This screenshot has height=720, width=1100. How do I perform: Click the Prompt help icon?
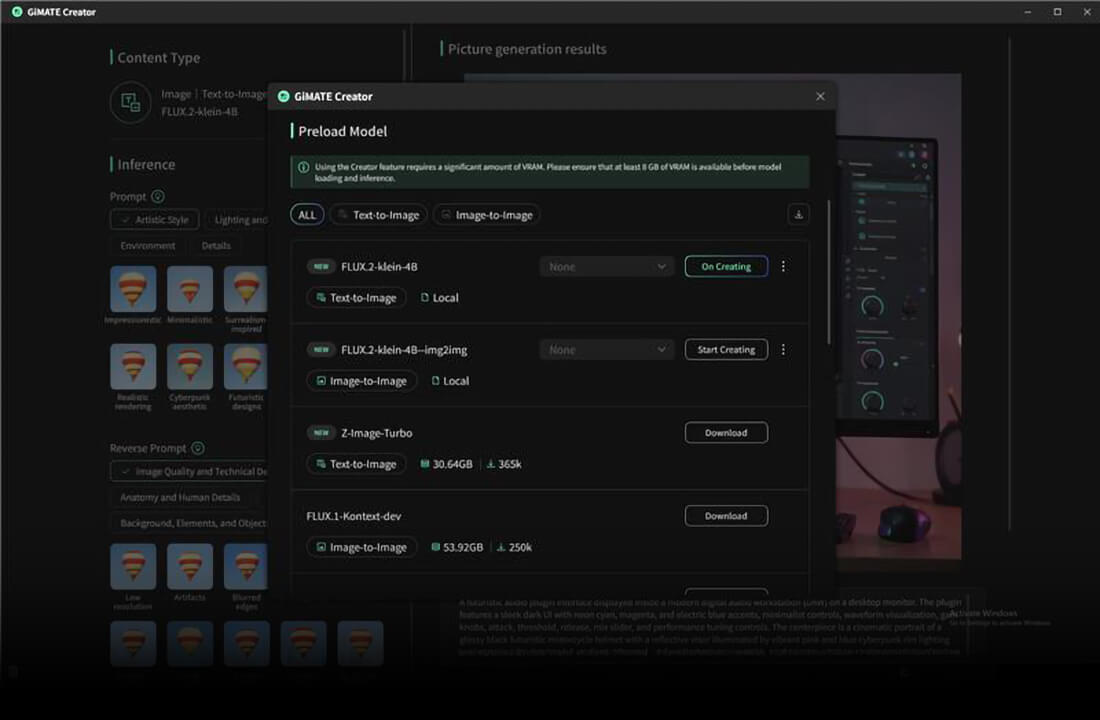pyautogui.click(x=158, y=196)
